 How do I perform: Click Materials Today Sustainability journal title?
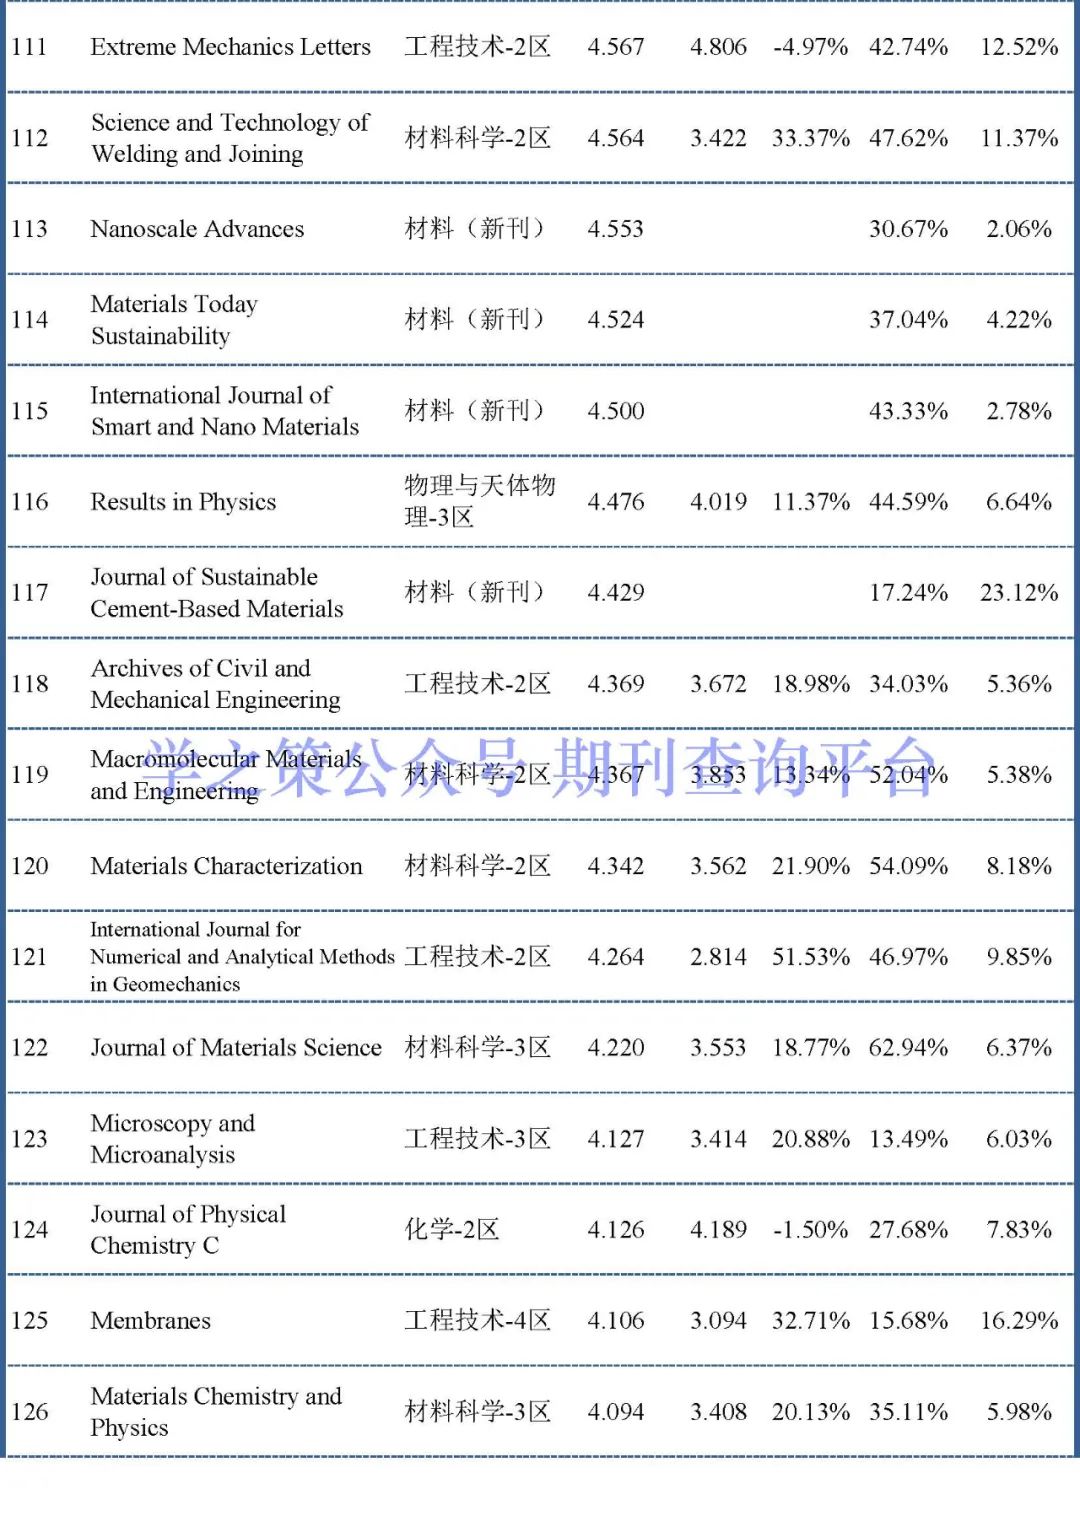click(x=174, y=320)
